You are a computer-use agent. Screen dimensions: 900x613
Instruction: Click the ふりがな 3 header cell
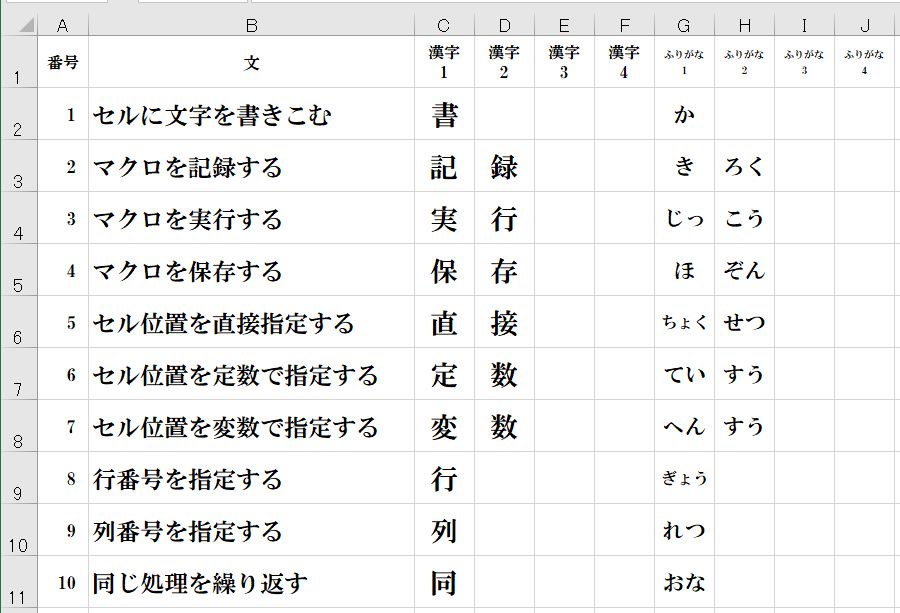coord(804,62)
